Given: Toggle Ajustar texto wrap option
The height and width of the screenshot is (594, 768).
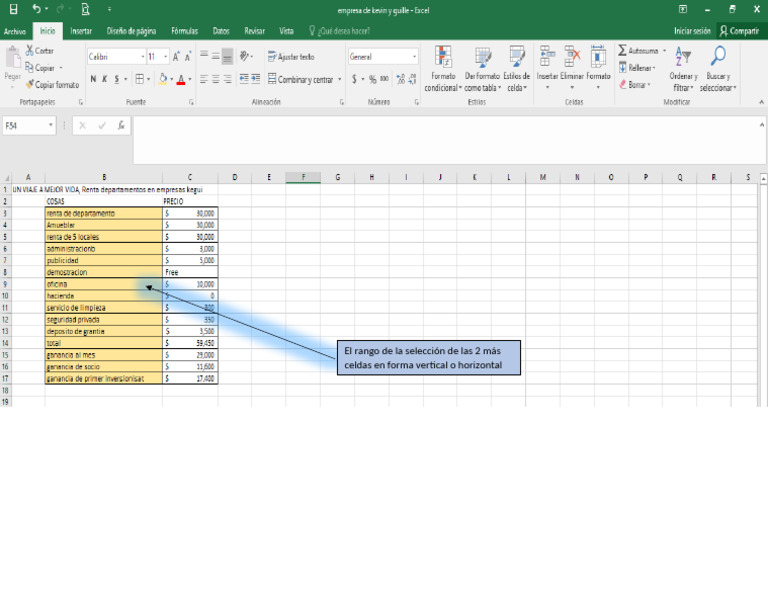Looking at the screenshot, I should click(290, 57).
